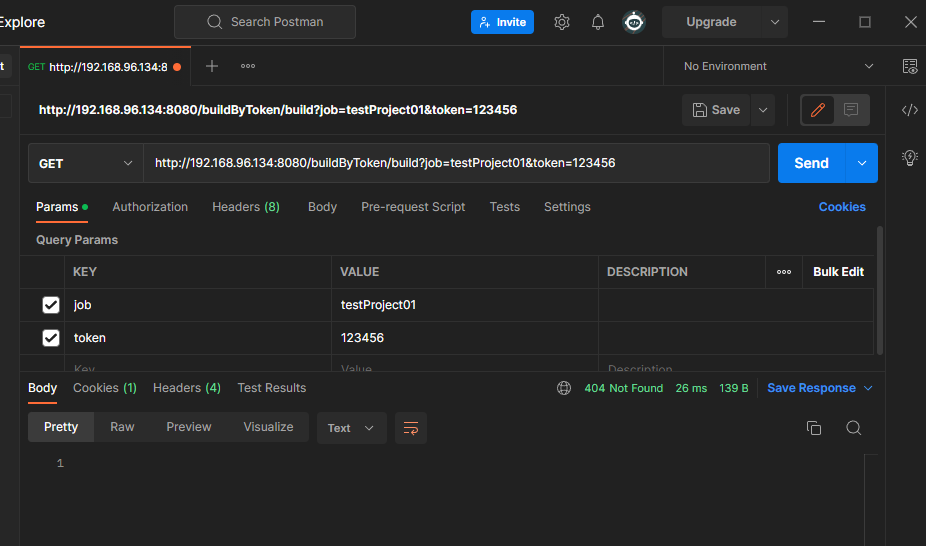Open the response Cookies (1) tab
Screen dimensions: 926x546
click(x=105, y=388)
